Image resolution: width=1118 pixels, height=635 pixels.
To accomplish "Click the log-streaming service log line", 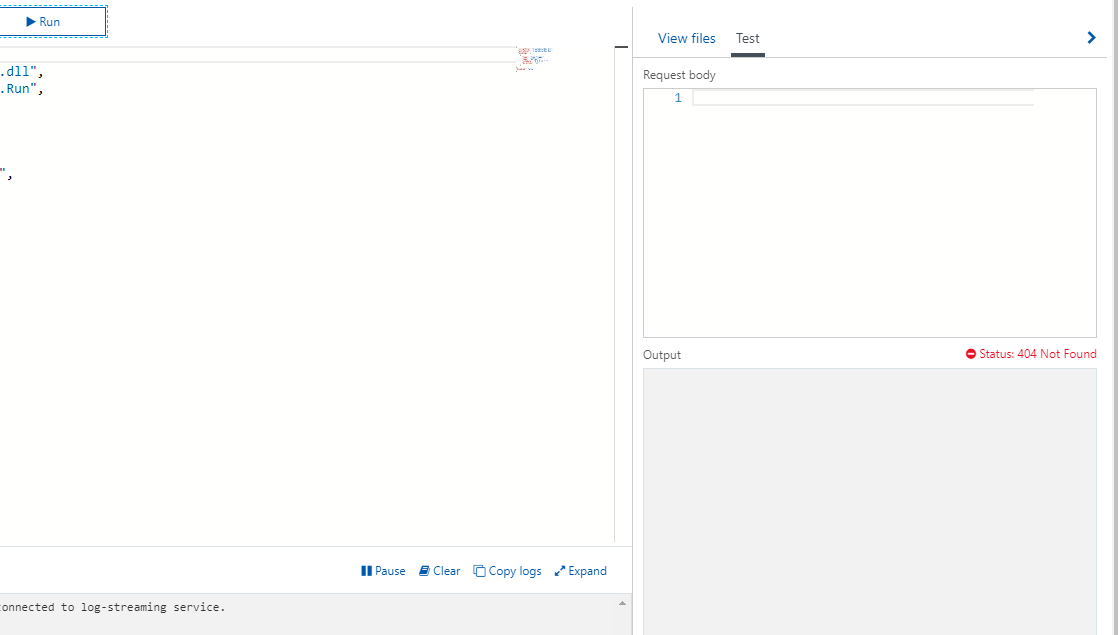I will [x=113, y=607].
